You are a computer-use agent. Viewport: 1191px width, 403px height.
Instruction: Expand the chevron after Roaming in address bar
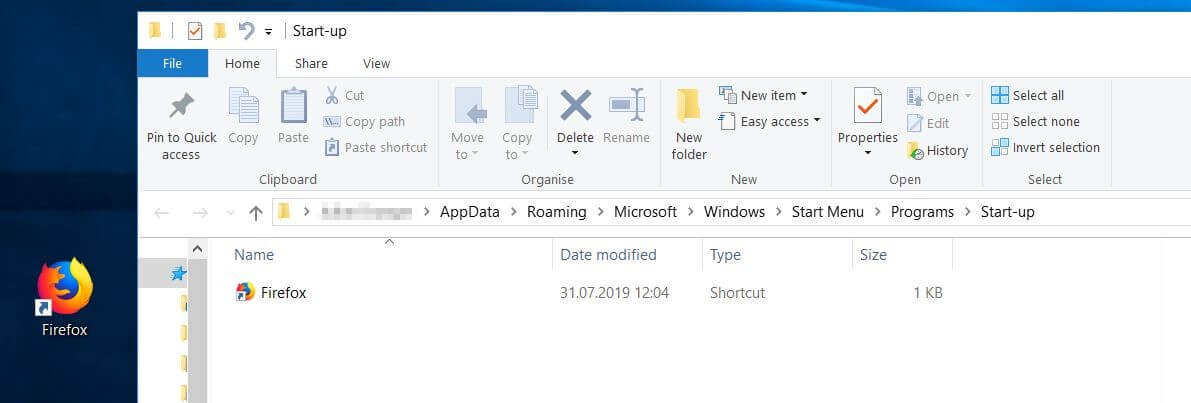pos(600,213)
